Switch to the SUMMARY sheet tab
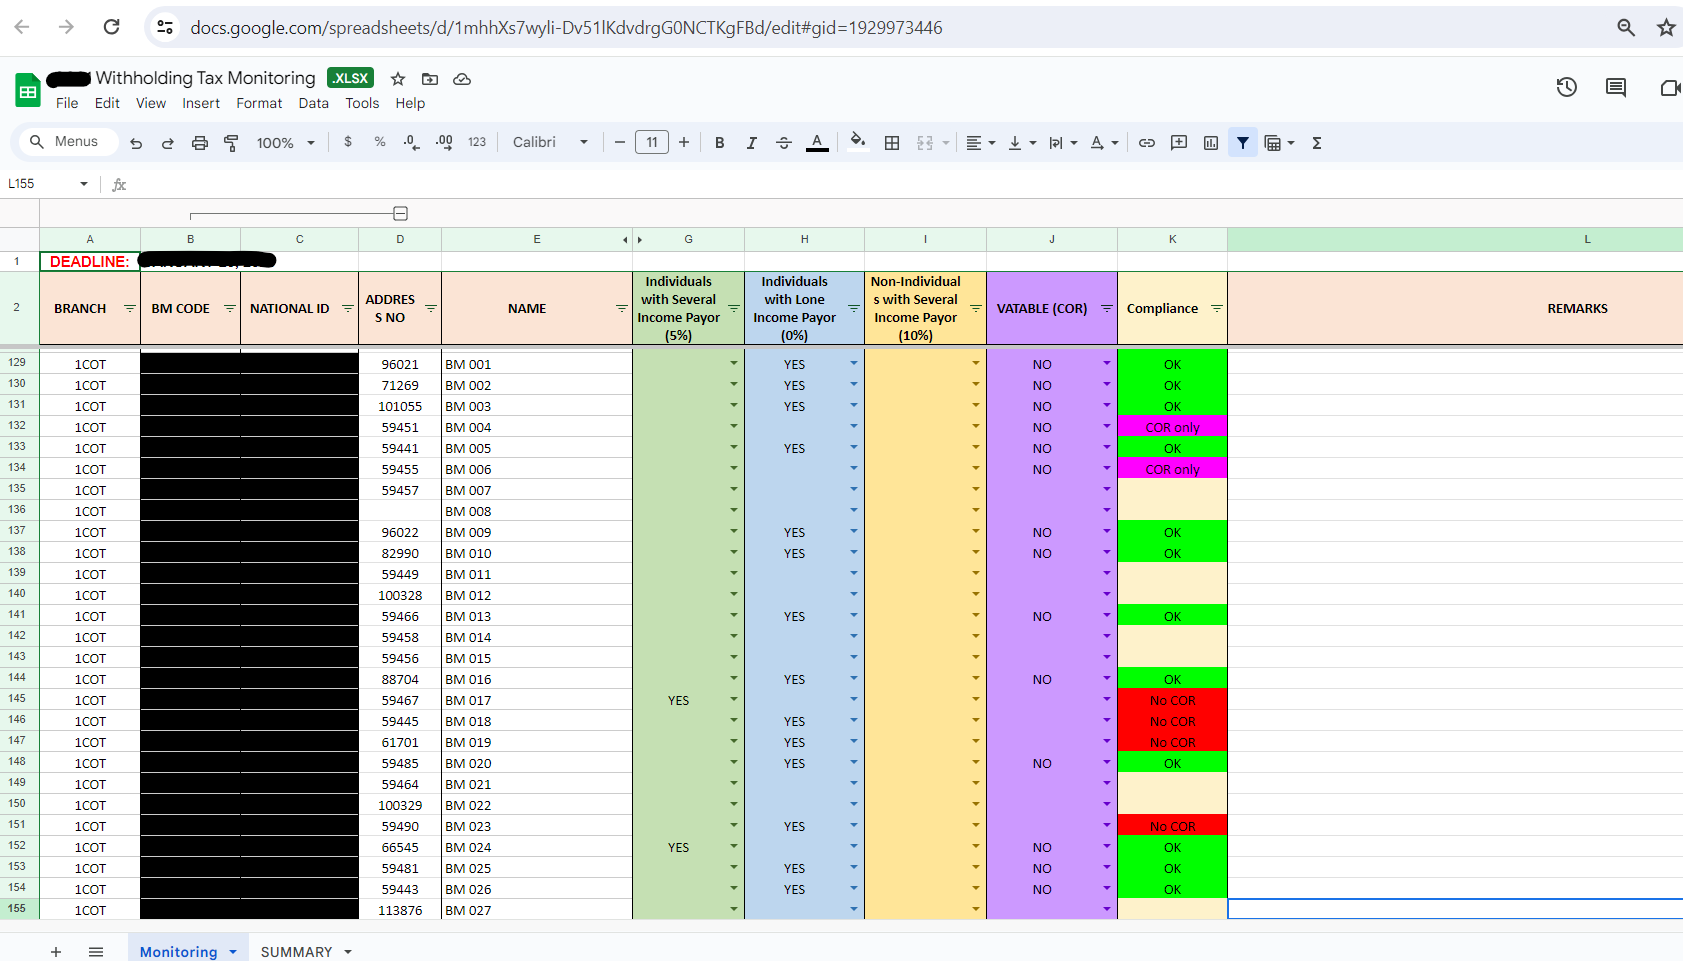The height and width of the screenshot is (961, 1683). tap(296, 951)
